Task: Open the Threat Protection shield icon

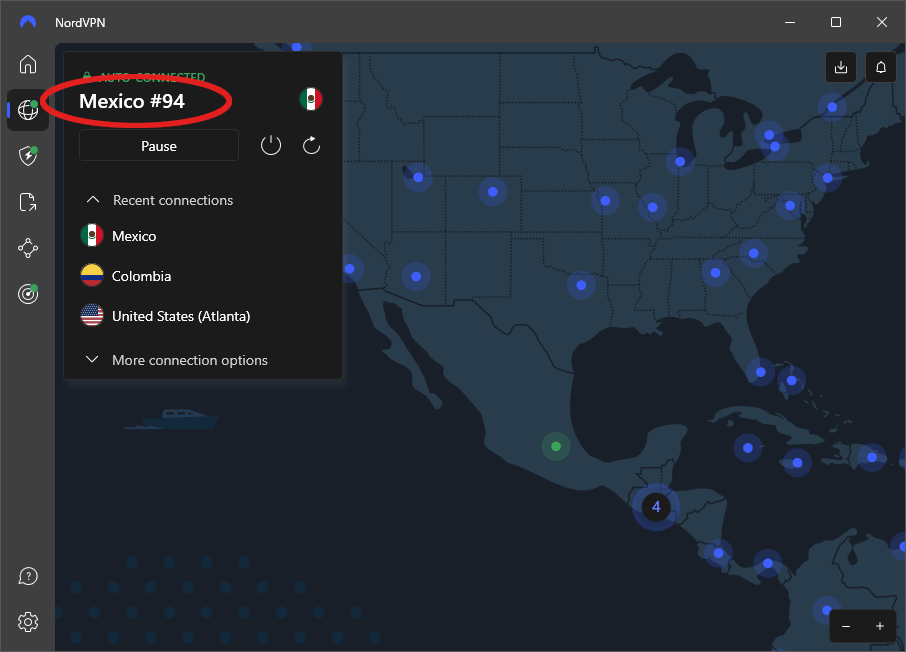Action: click(x=28, y=155)
